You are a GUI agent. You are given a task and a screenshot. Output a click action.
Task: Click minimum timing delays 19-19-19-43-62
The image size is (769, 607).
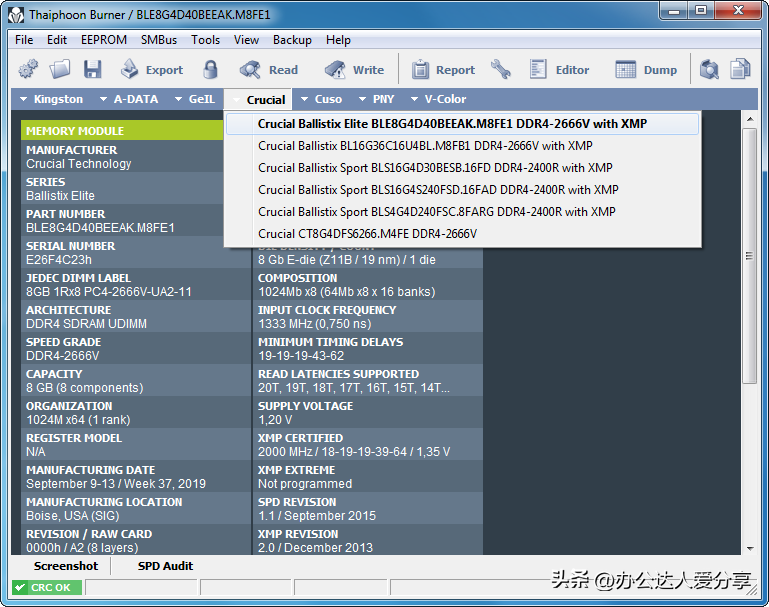[x=301, y=356]
